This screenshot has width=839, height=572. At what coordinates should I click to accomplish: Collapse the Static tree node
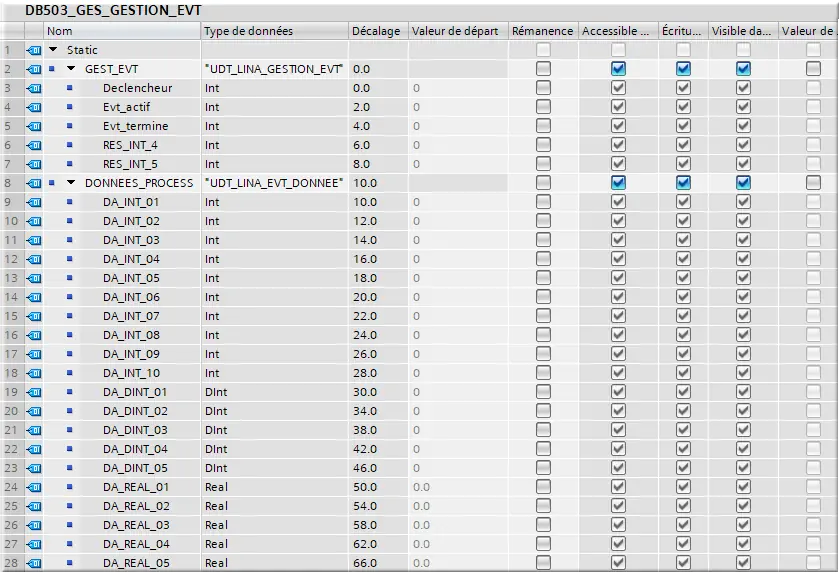pos(53,50)
